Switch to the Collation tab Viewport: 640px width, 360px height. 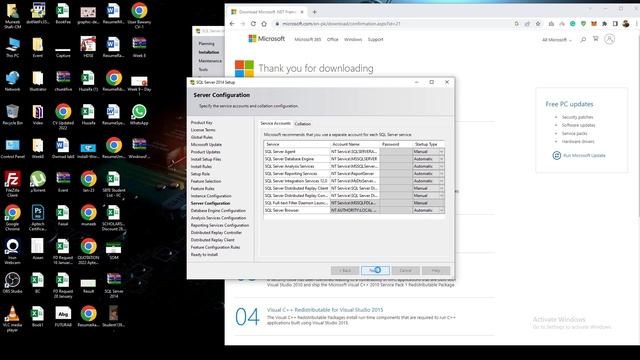click(x=303, y=124)
